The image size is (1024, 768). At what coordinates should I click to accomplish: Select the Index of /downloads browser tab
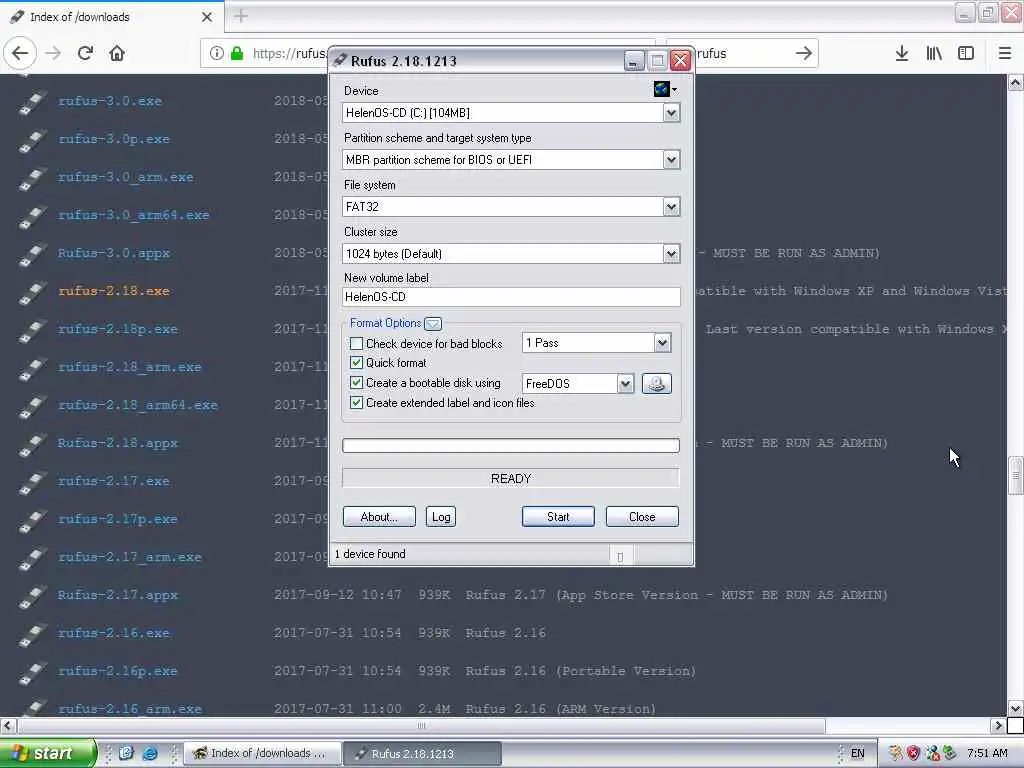[111, 17]
